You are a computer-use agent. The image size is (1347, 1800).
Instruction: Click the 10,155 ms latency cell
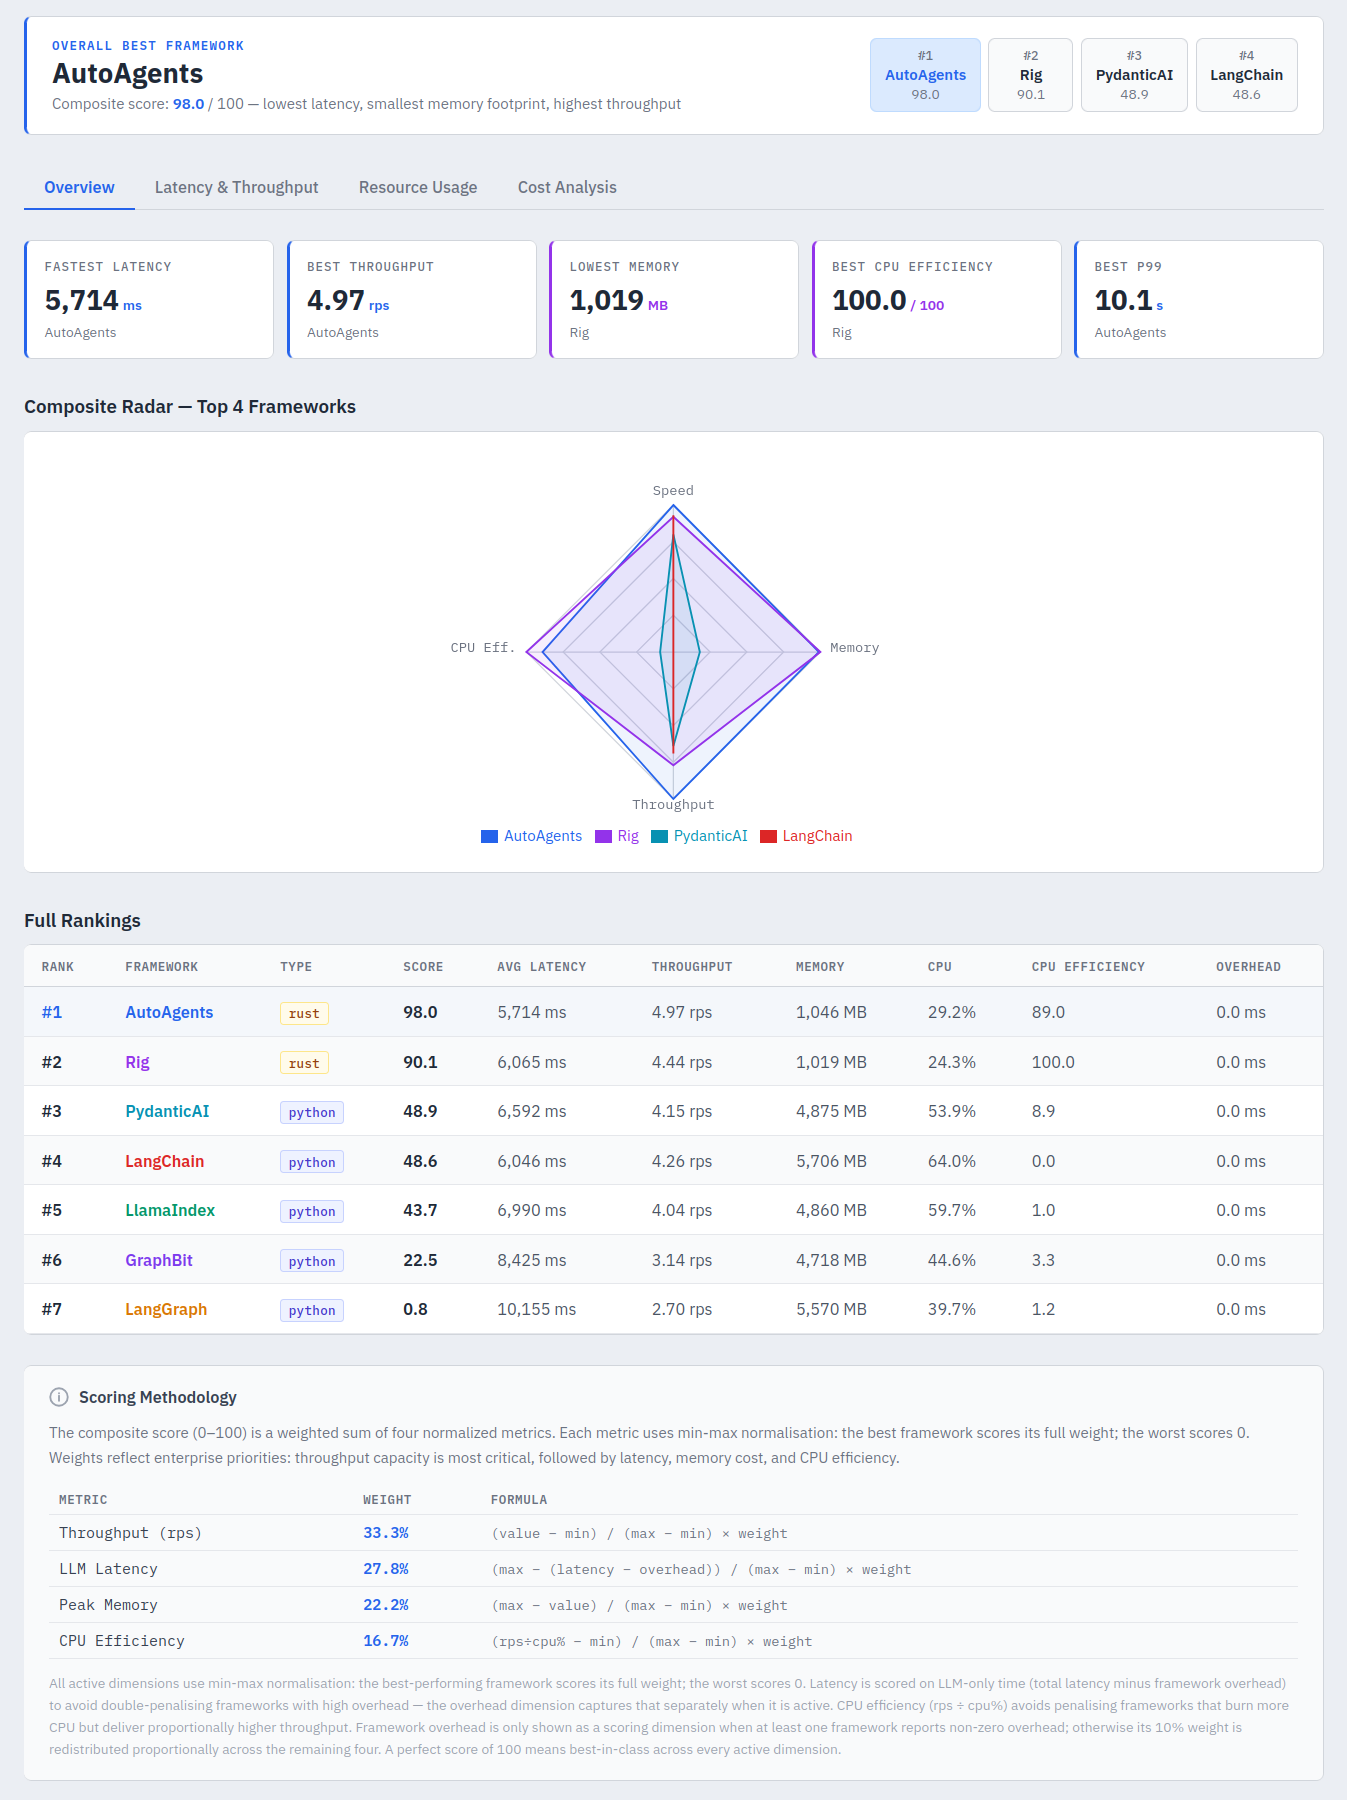tap(537, 1309)
